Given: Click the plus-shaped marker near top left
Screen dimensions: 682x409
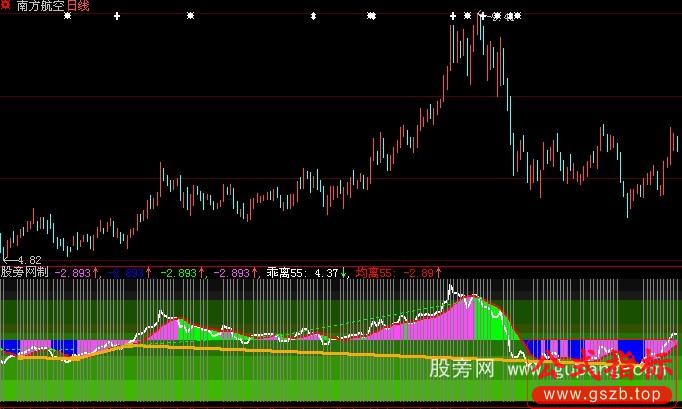Looking at the screenshot, I should pos(118,17).
